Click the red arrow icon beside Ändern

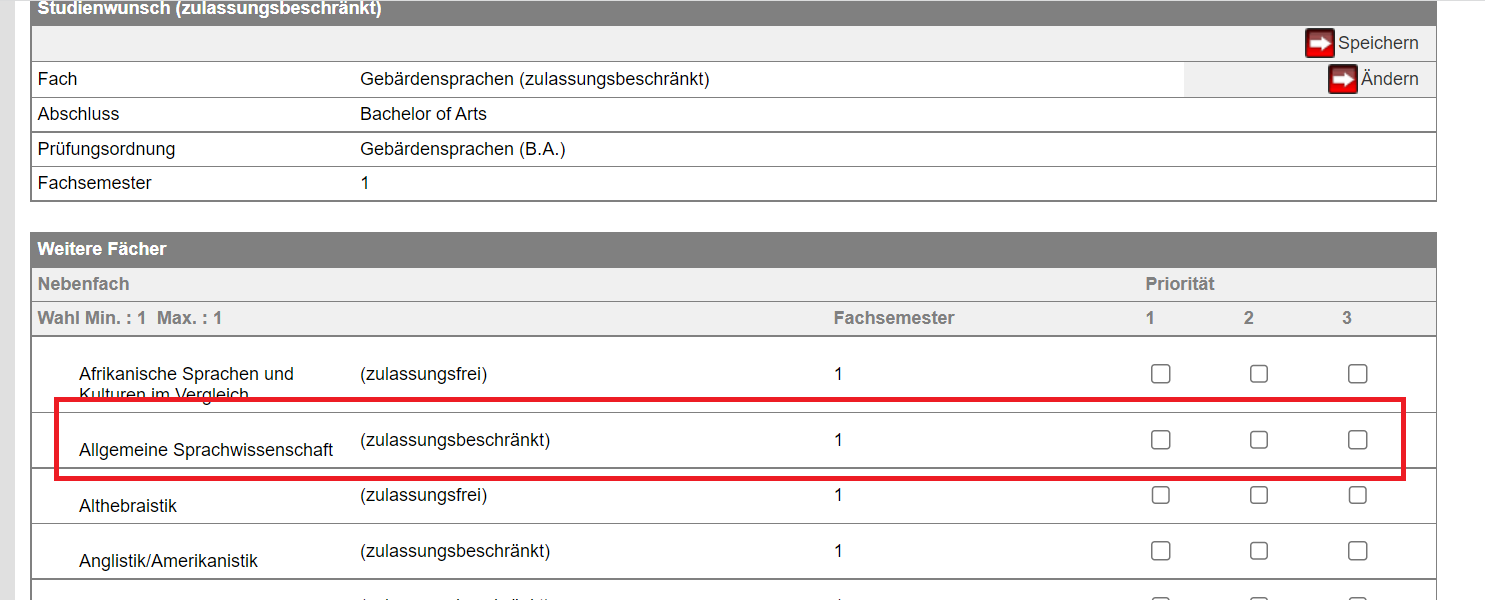pyautogui.click(x=1342, y=78)
